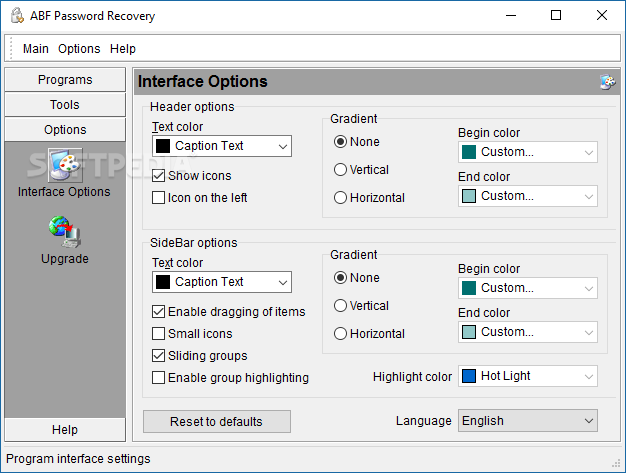This screenshot has width=626, height=473.
Task: Open SideBar gradient Begin color dropdown
Action: pyautogui.click(x=528, y=288)
